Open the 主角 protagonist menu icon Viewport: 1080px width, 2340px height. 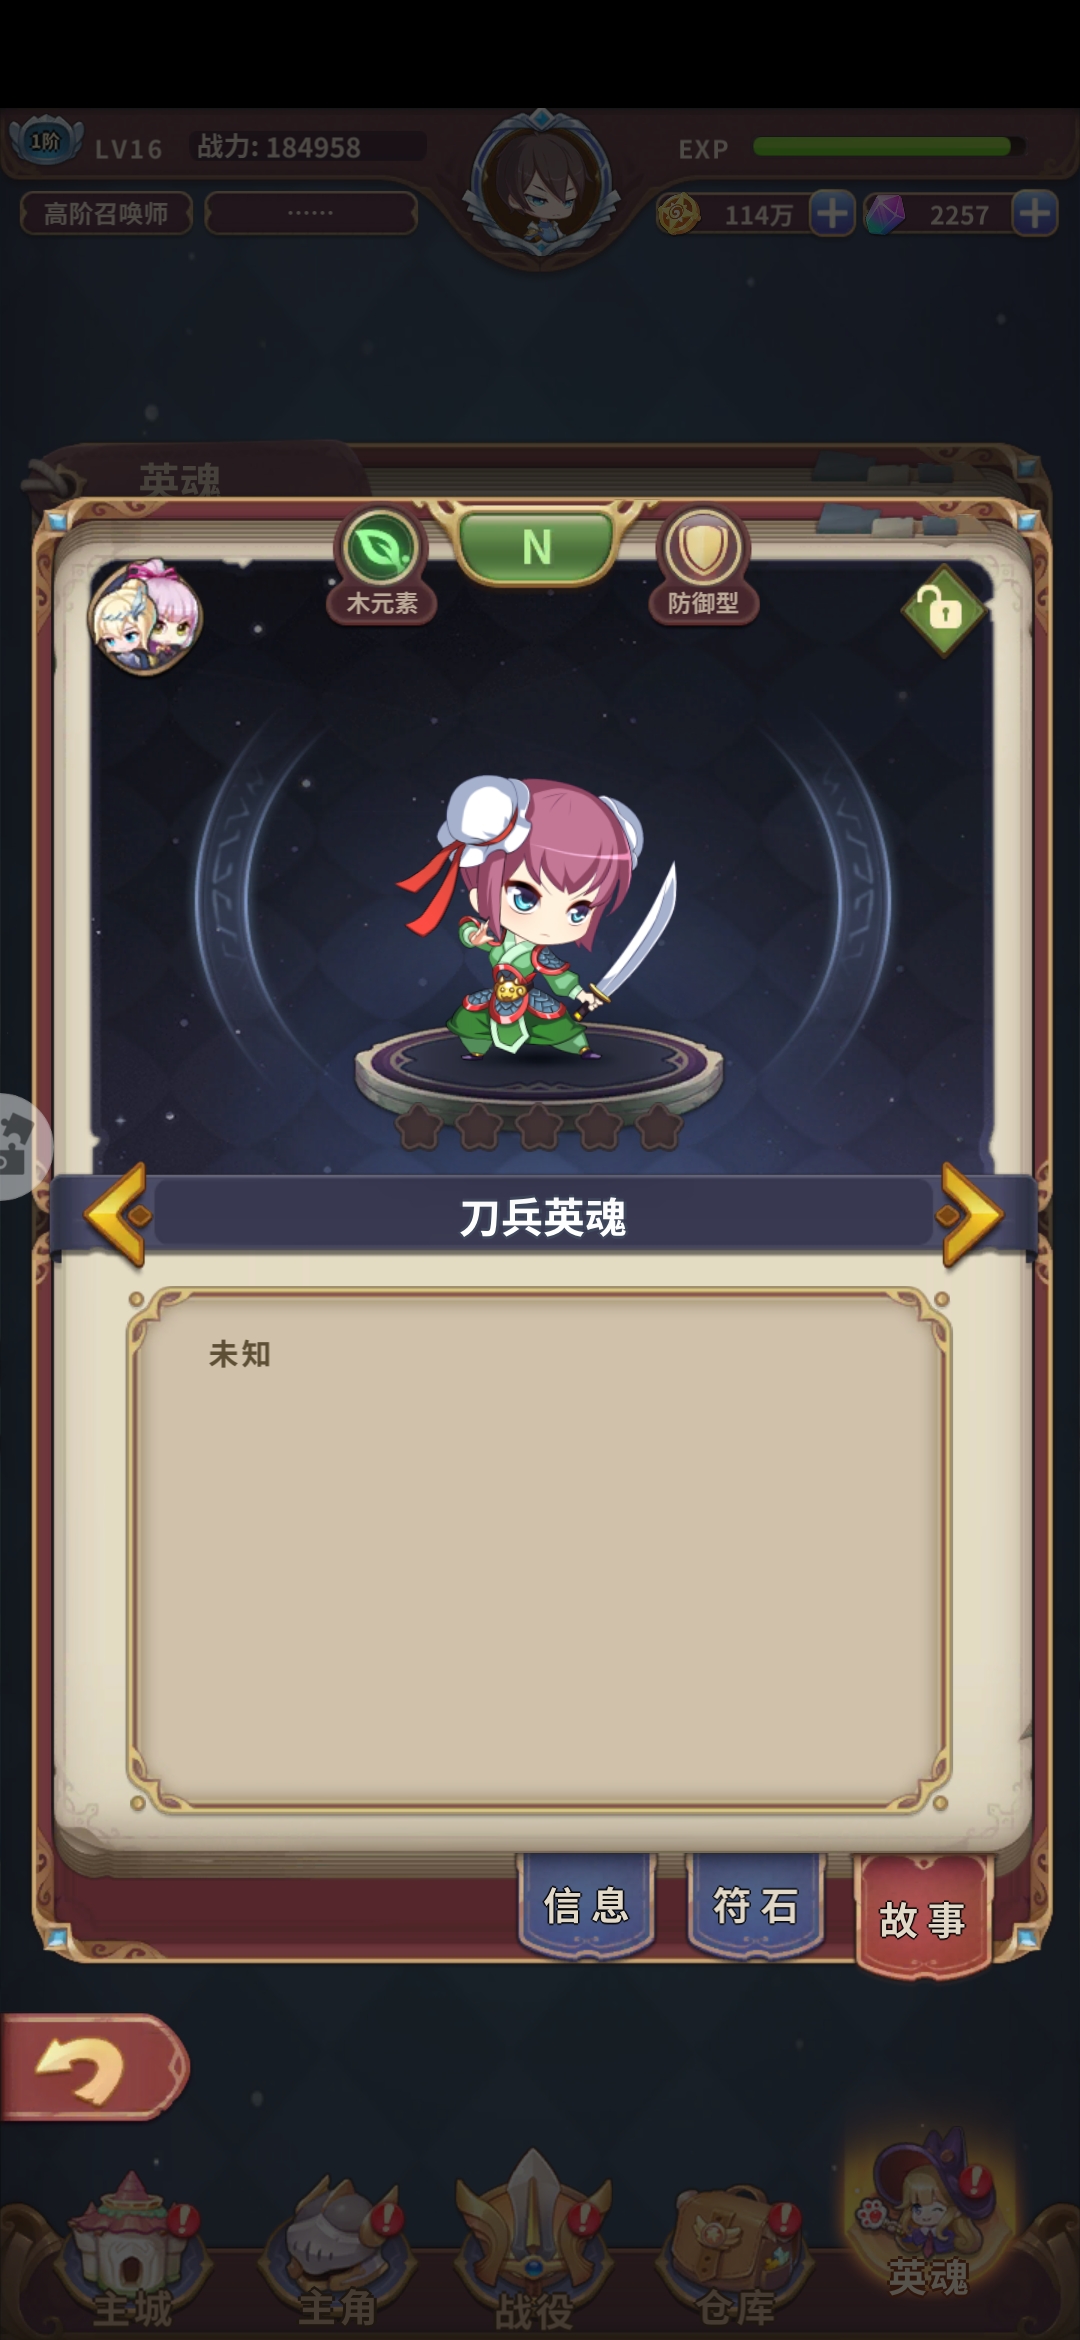tap(337, 2248)
